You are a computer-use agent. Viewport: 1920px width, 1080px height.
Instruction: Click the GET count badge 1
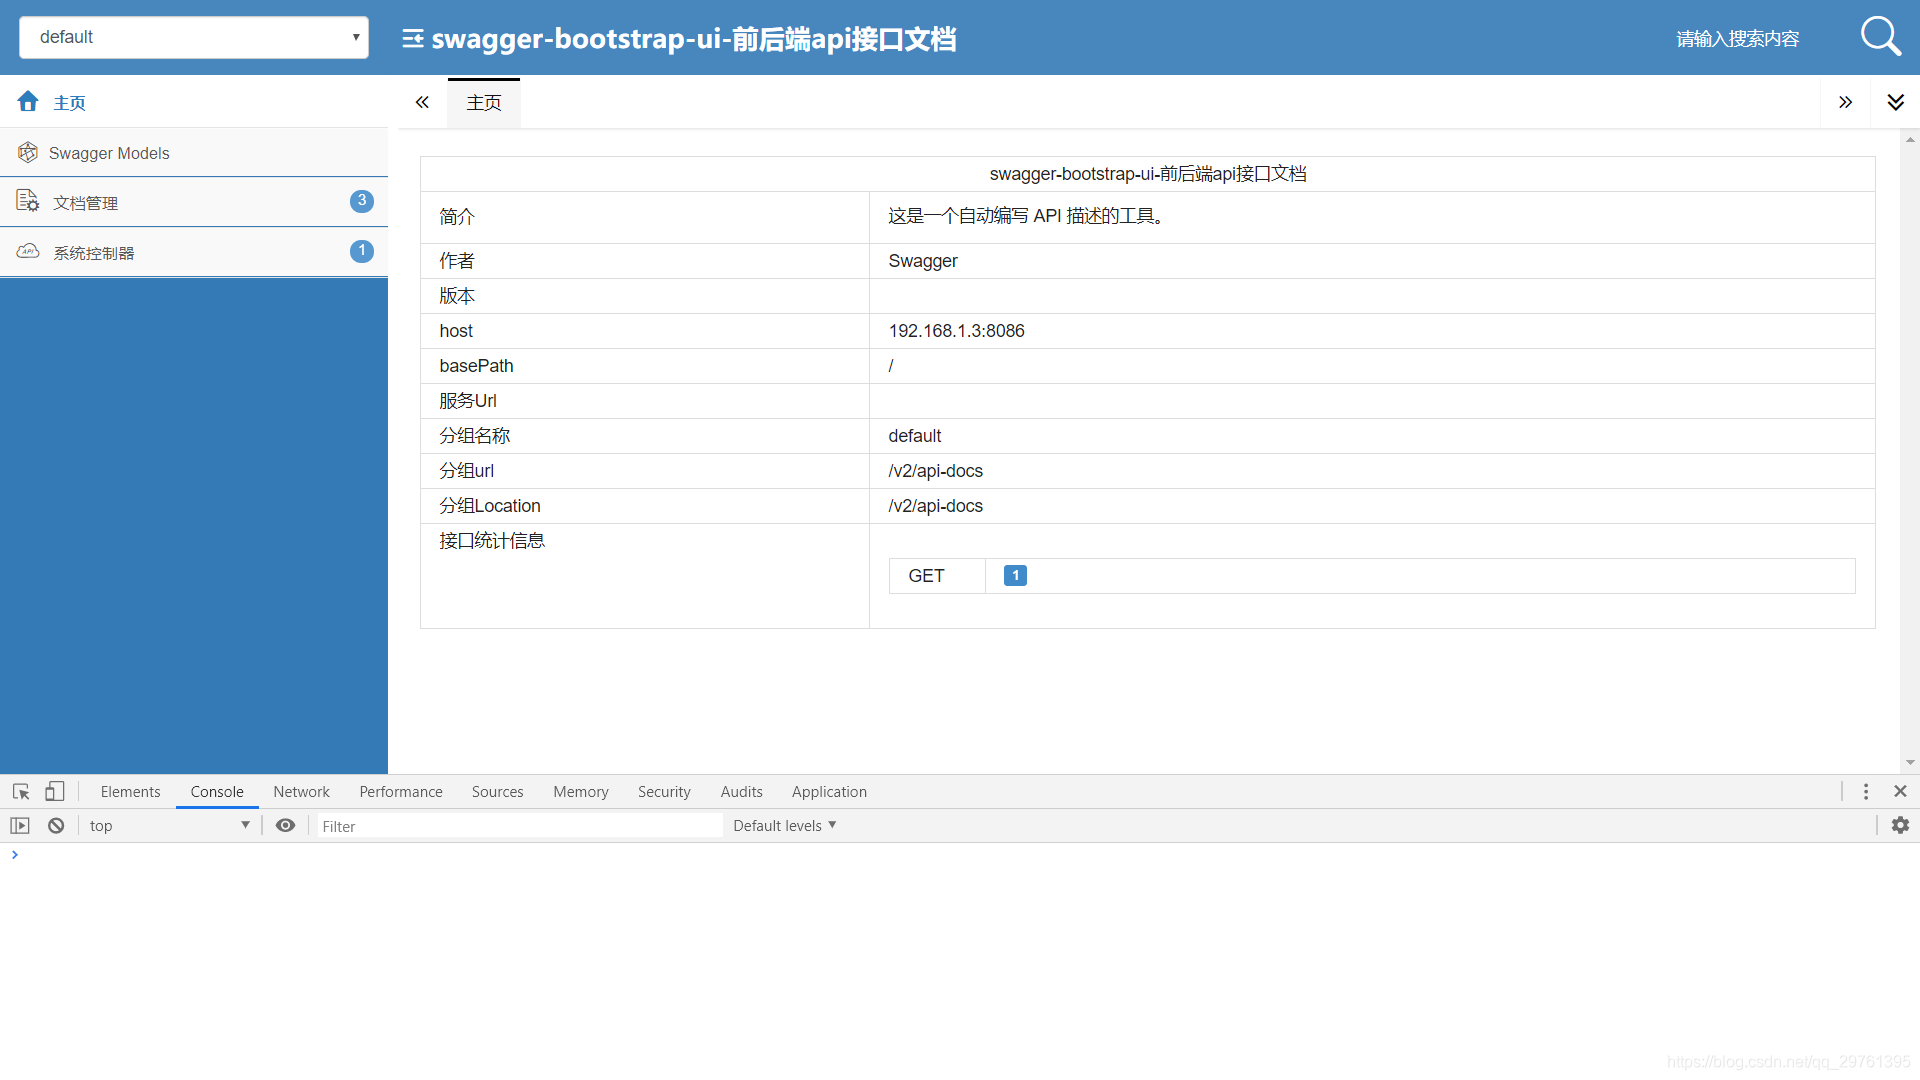coord(1015,575)
